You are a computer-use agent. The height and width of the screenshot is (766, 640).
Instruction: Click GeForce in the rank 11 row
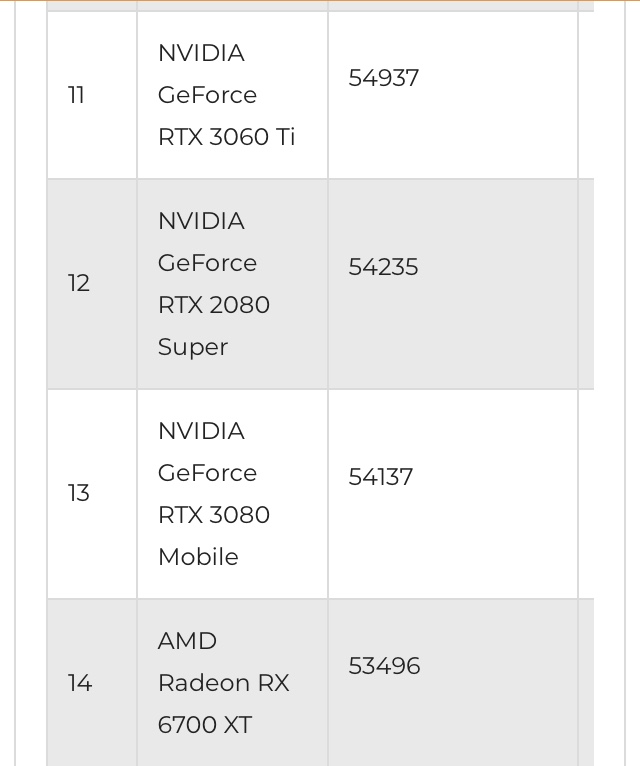coord(207,95)
